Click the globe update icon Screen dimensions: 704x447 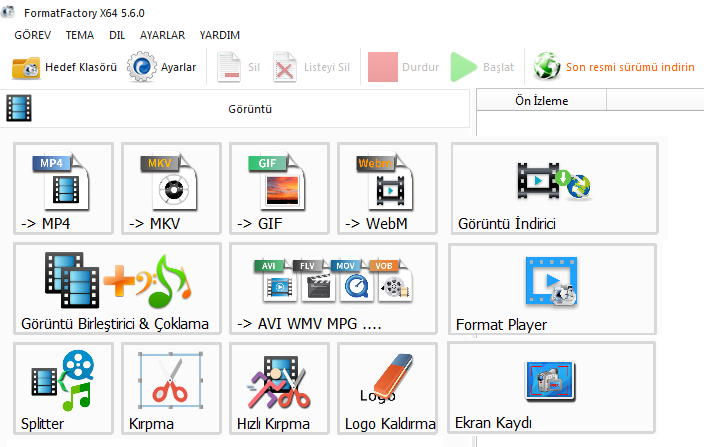[x=546, y=66]
